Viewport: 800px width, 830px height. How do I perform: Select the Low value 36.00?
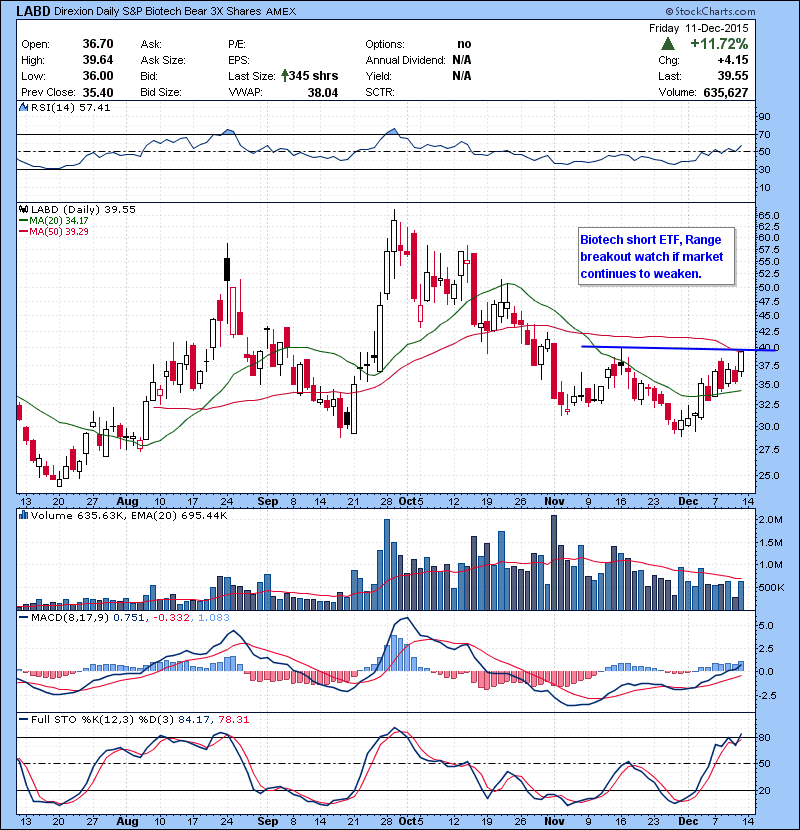pos(98,76)
